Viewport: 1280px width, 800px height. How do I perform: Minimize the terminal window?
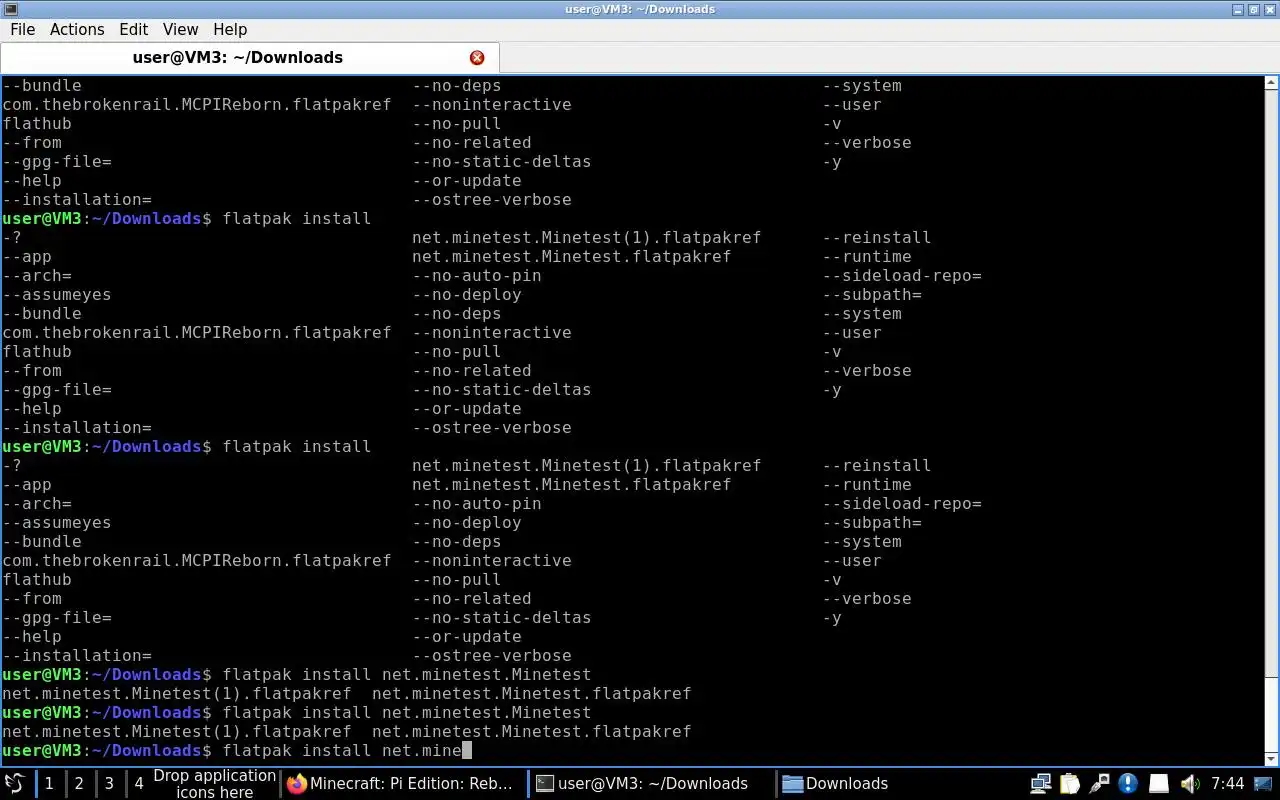pyautogui.click(x=1239, y=9)
